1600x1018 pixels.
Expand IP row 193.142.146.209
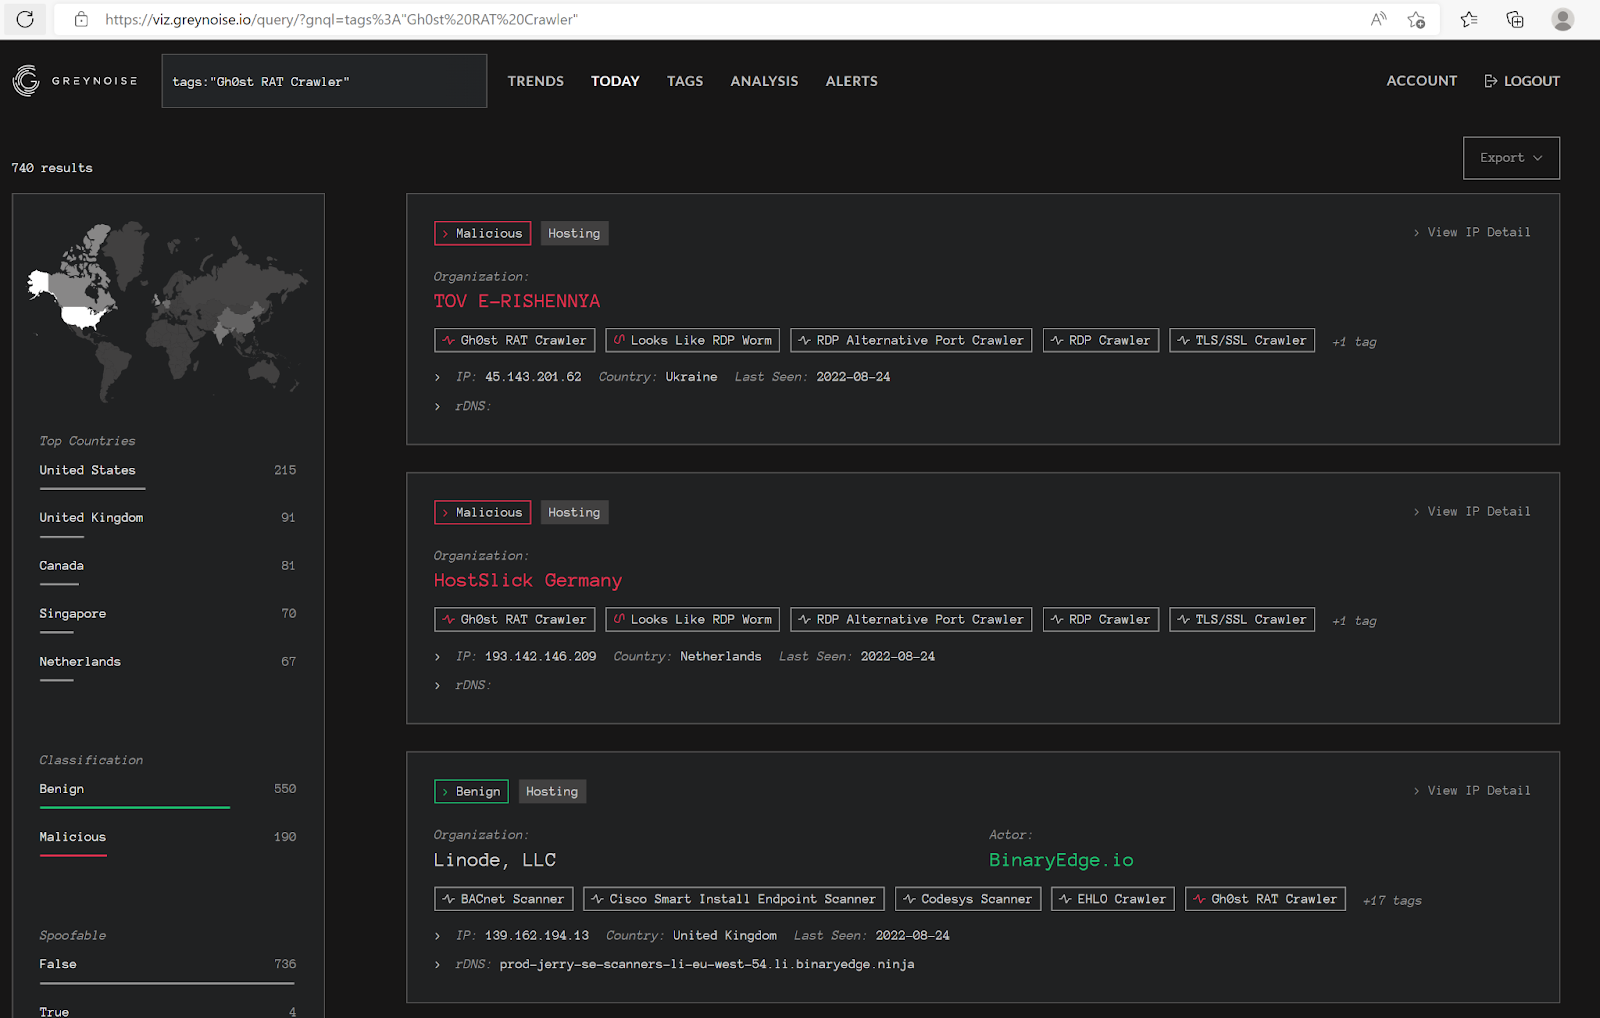[438, 657]
